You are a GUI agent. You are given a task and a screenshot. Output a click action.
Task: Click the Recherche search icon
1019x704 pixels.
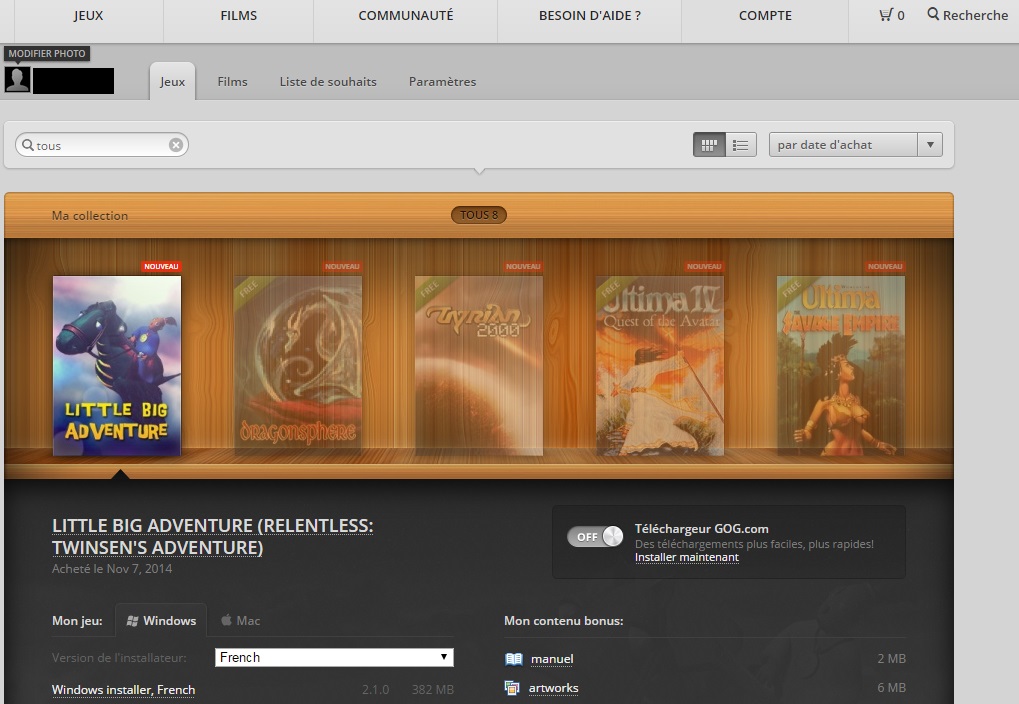point(933,15)
